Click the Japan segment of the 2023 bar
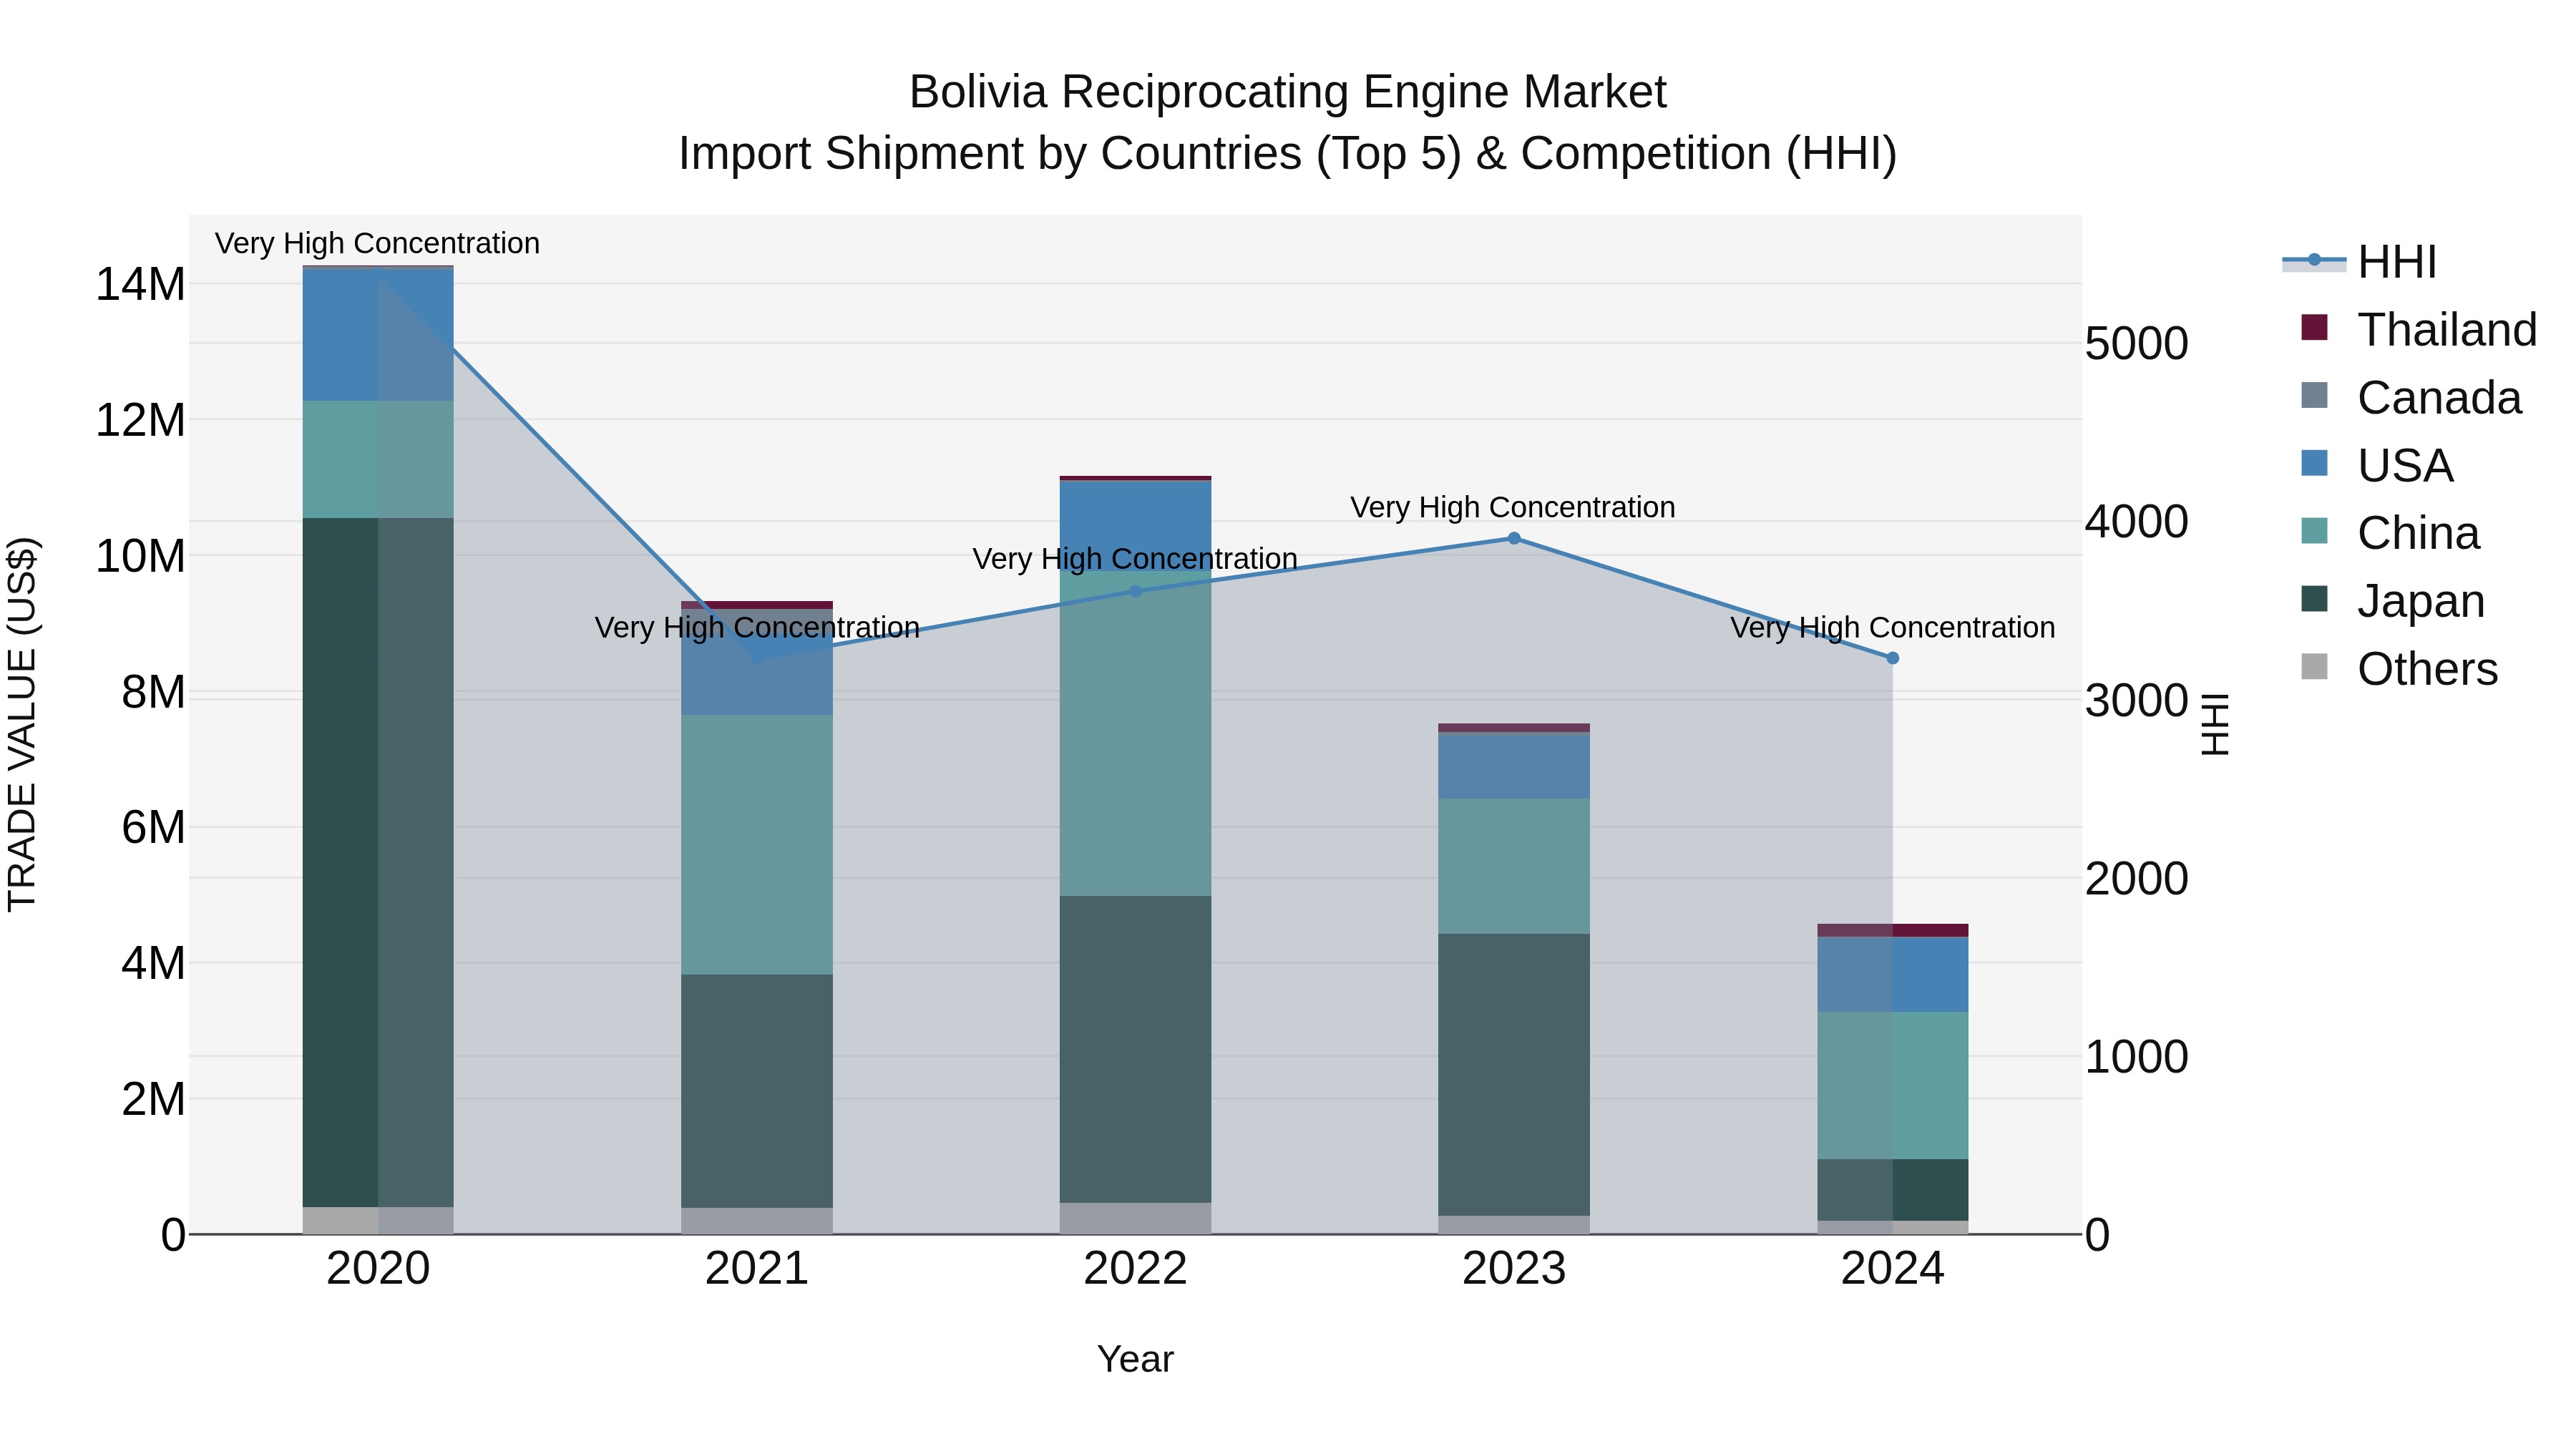This screenshot has width=2576, height=1449. pos(1514,1075)
